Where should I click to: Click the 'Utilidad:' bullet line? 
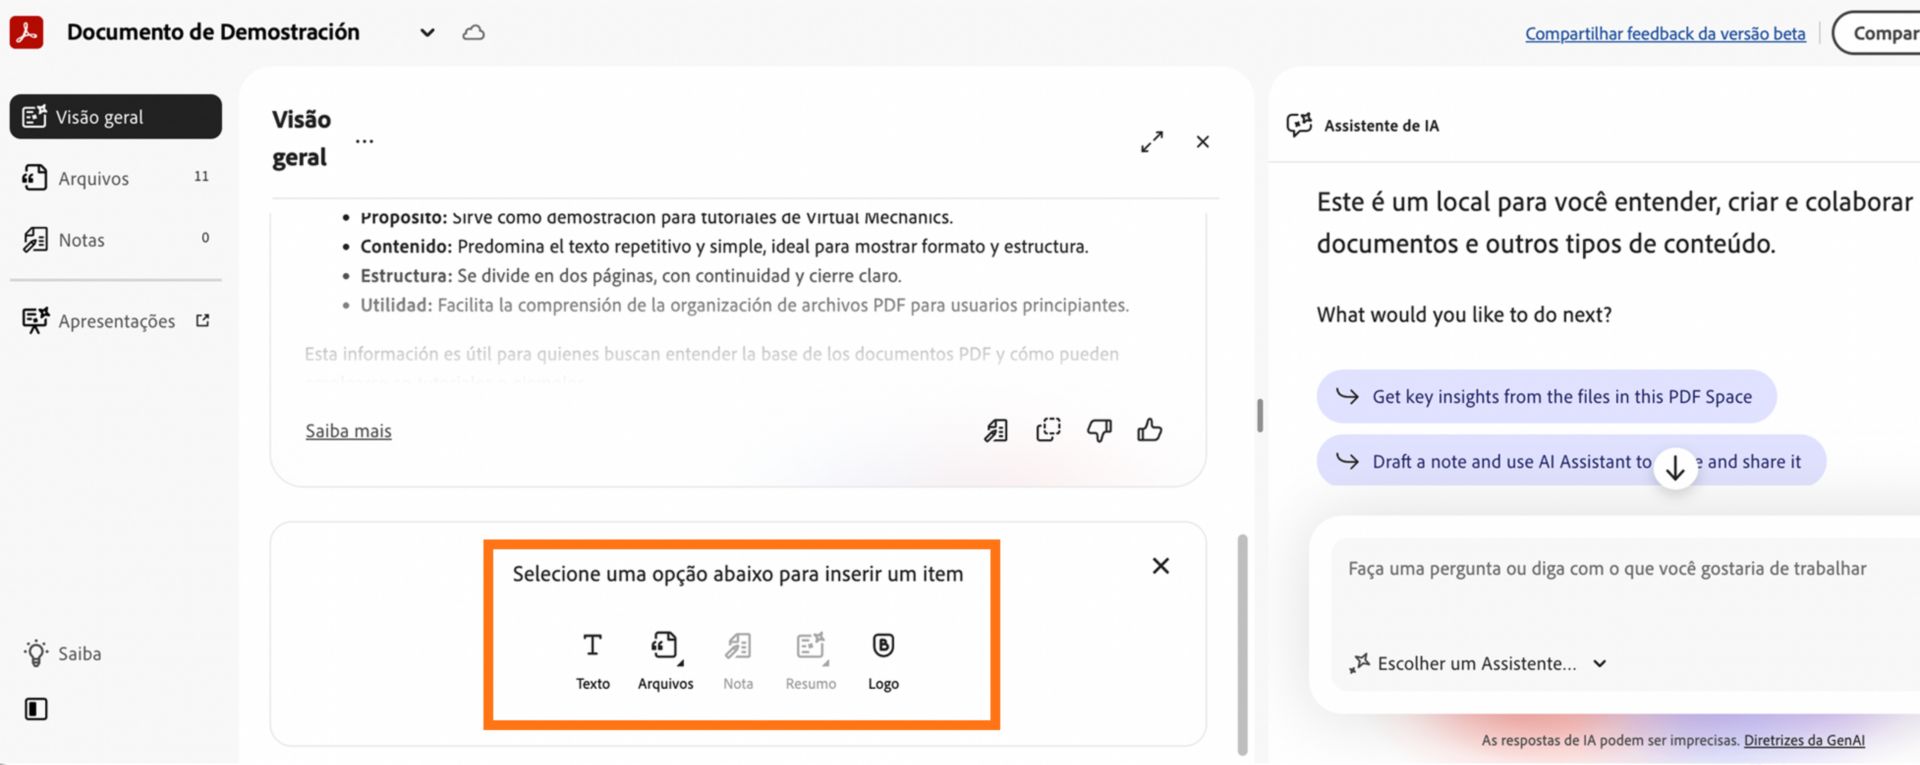(744, 305)
